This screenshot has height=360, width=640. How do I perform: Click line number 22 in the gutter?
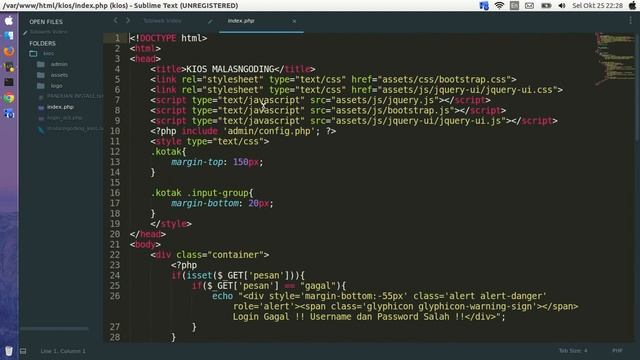pos(115,255)
